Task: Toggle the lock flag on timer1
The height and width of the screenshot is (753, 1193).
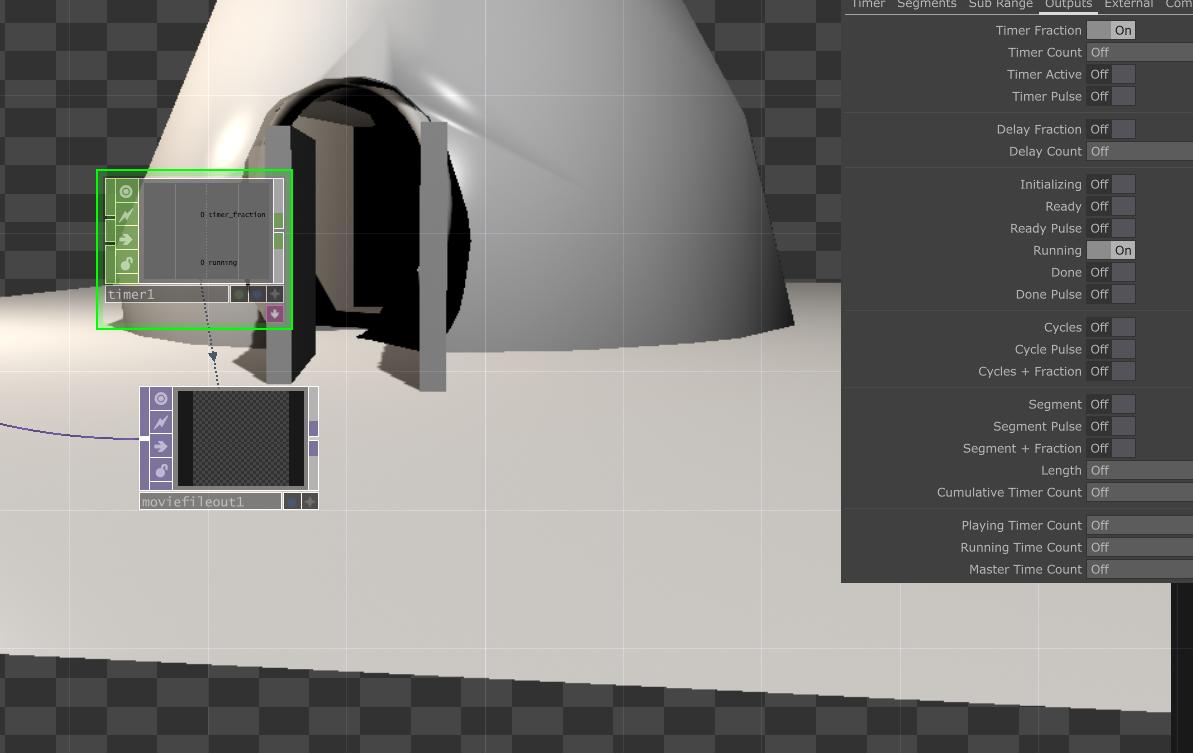Action: coord(126,264)
